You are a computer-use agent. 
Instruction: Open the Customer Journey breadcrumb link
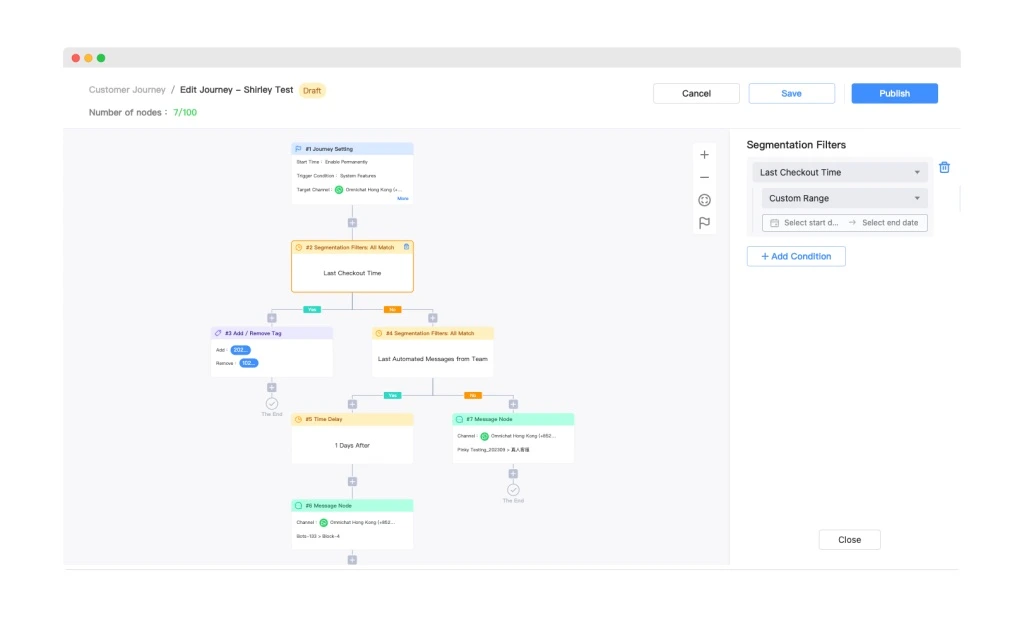128,88
